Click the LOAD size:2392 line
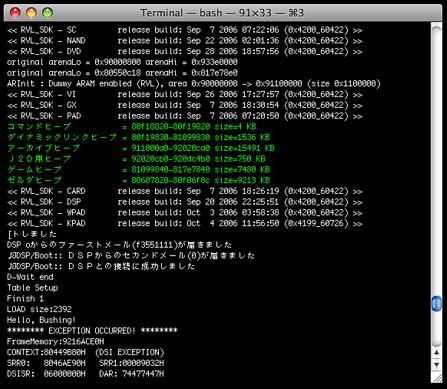This screenshot has height=389, width=447. click(x=39, y=309)
